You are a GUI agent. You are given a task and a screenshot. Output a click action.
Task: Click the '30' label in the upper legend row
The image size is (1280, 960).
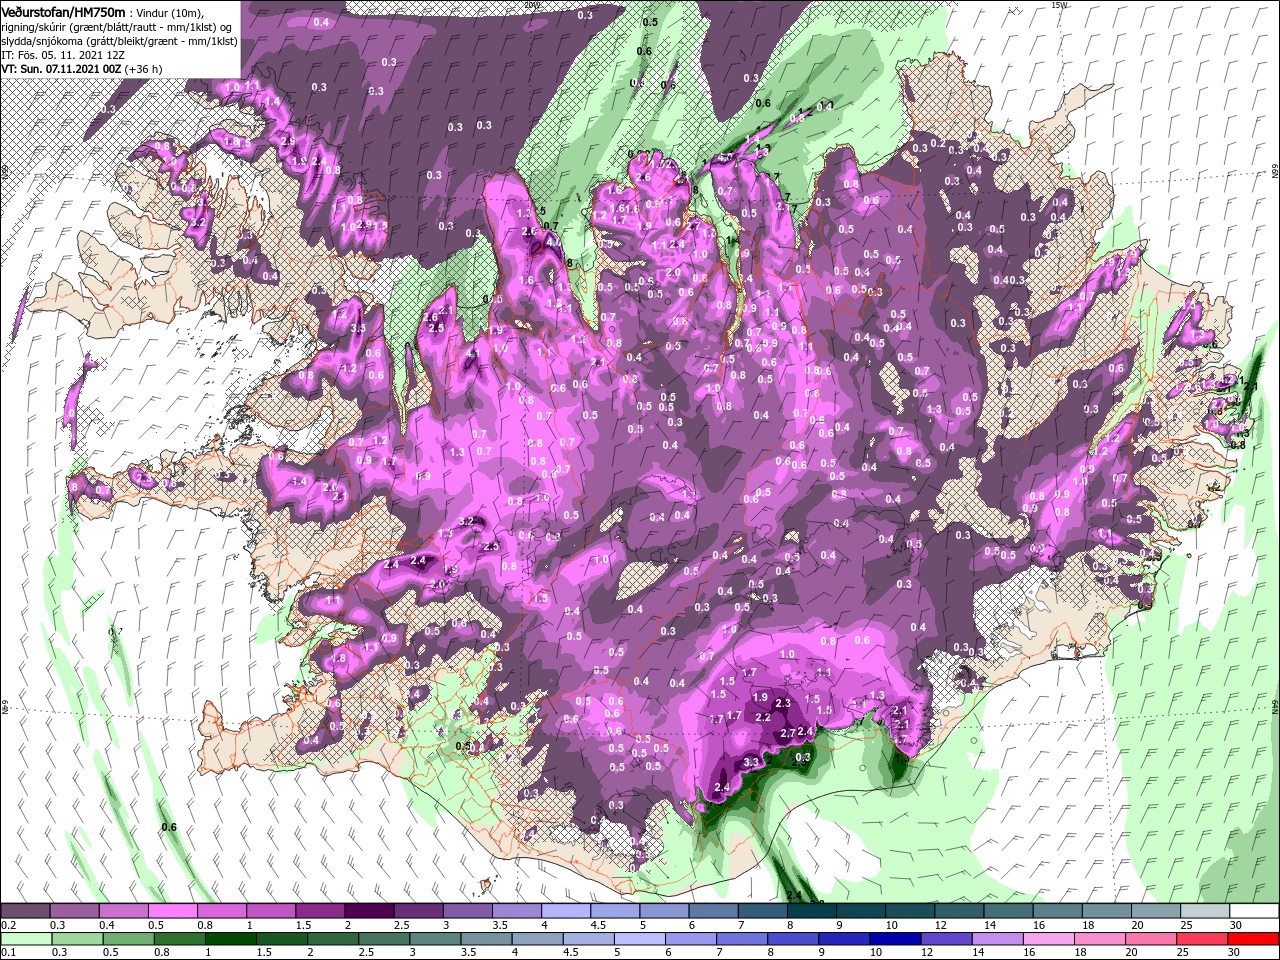pos(1234,925)
